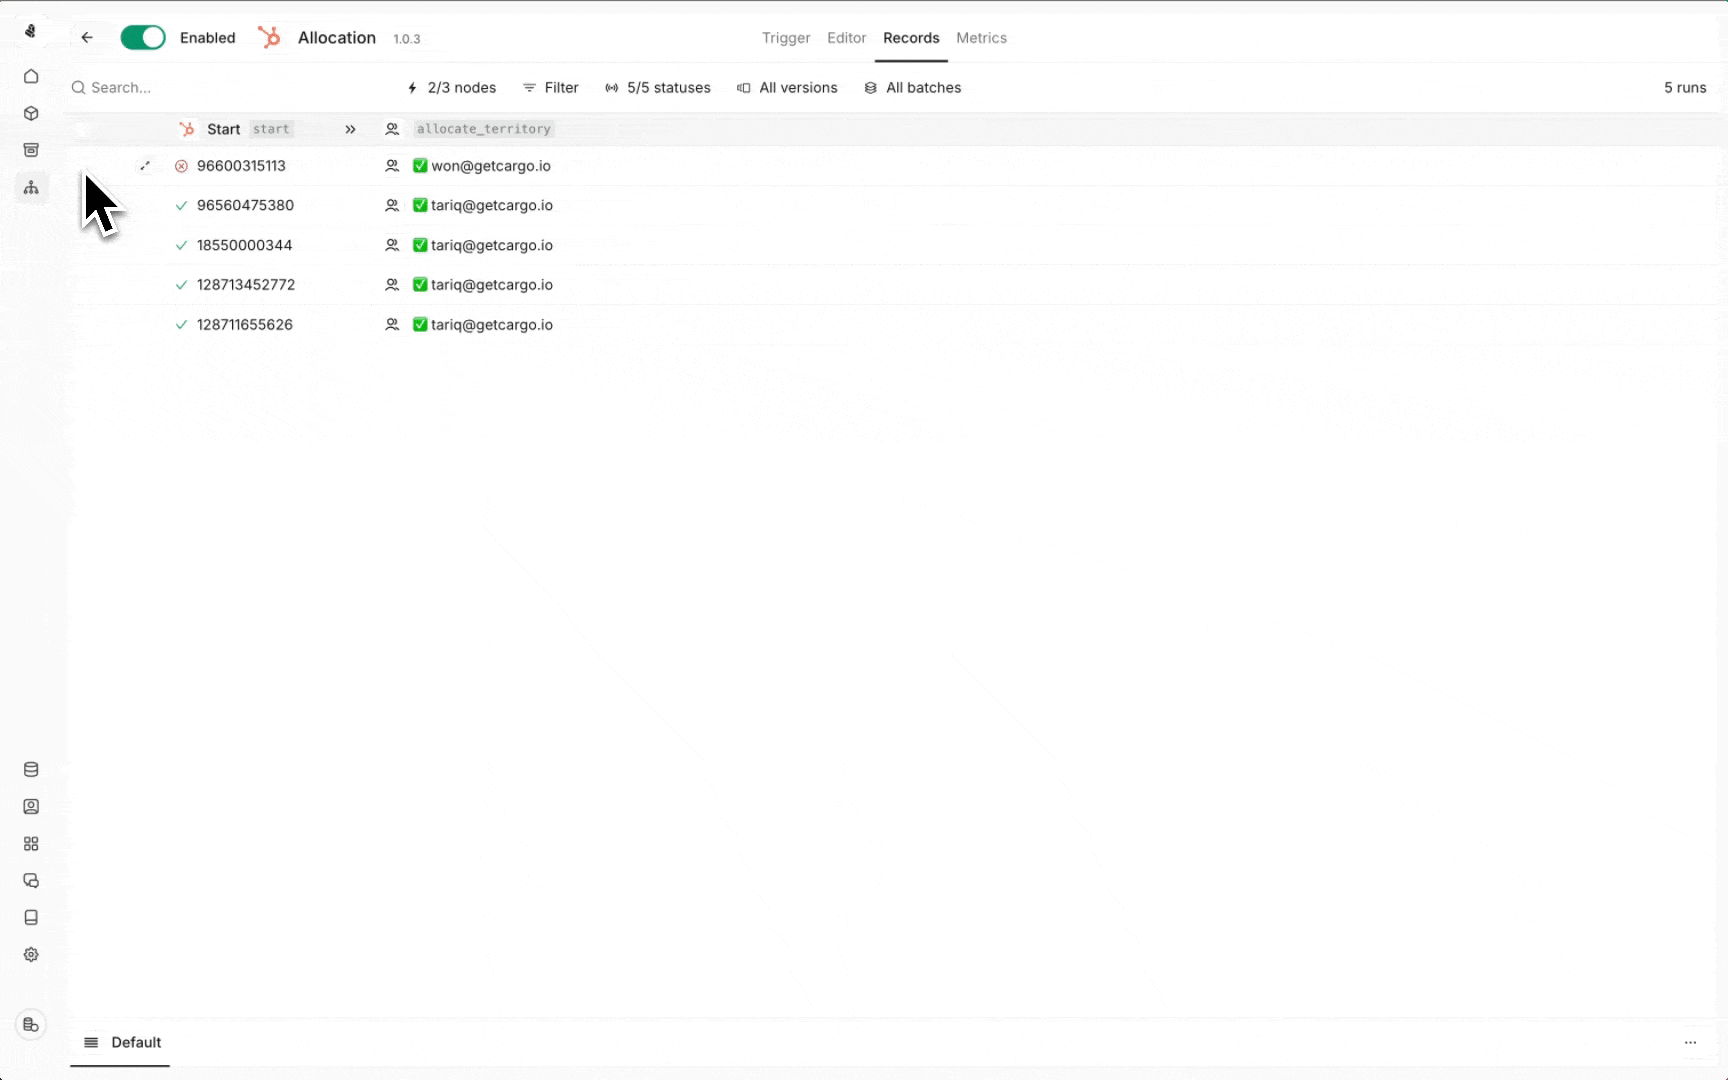Open record 128713452772
This screenshot has width=1728, height=1080.
point(246,285)
